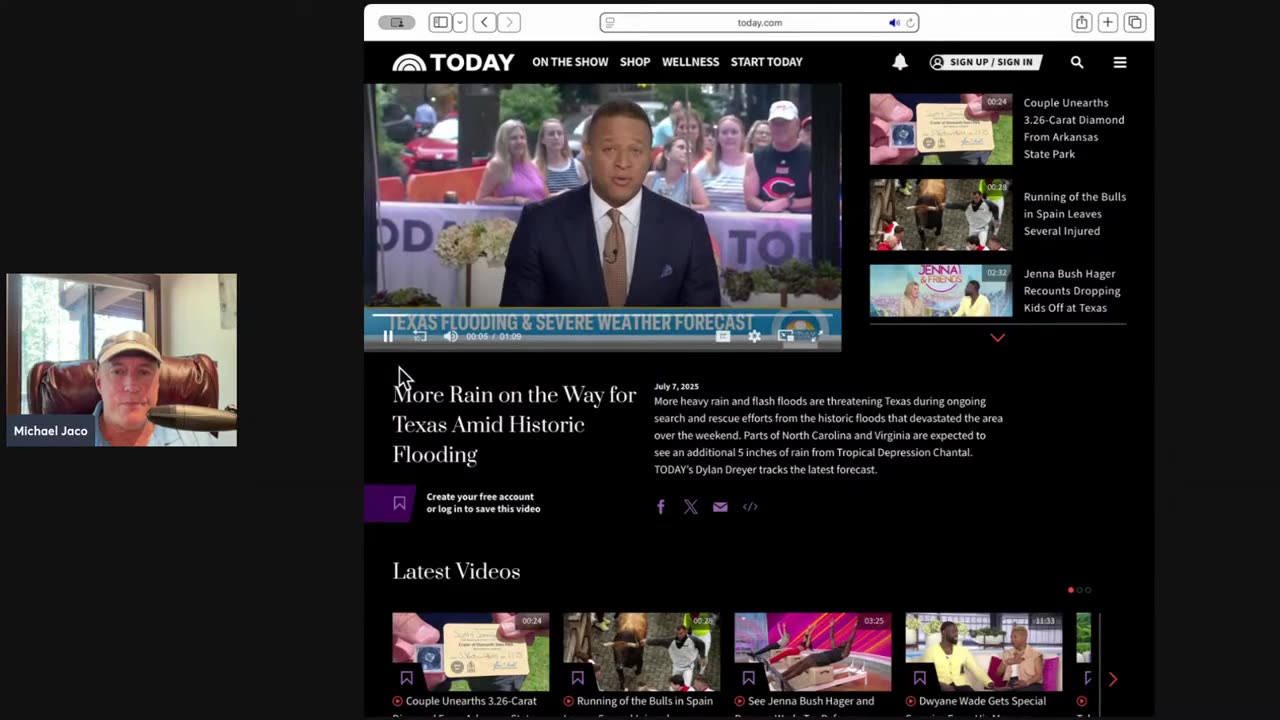The width and height of the screenshot is (1280, 720).
Task: Click the July 7, 2025 date text
Action: pyautogui.click(x=676, y=386)
